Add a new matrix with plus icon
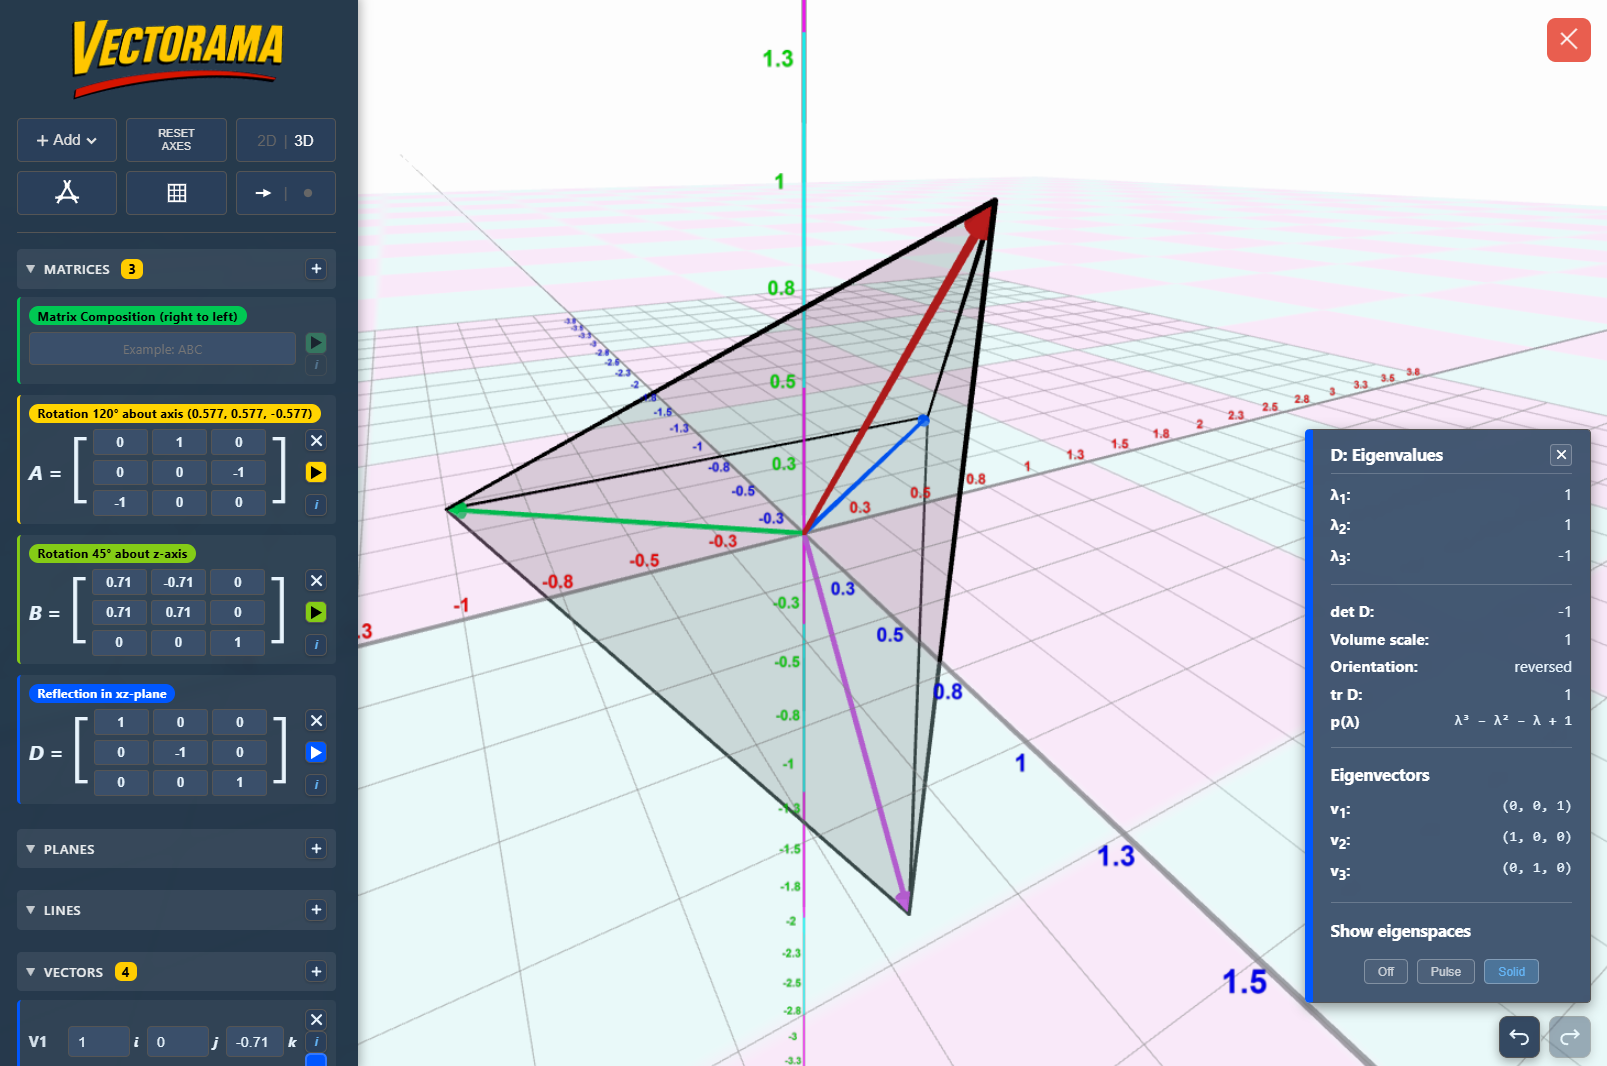Screen dimensions: 1607x1066 pos(316,269)
